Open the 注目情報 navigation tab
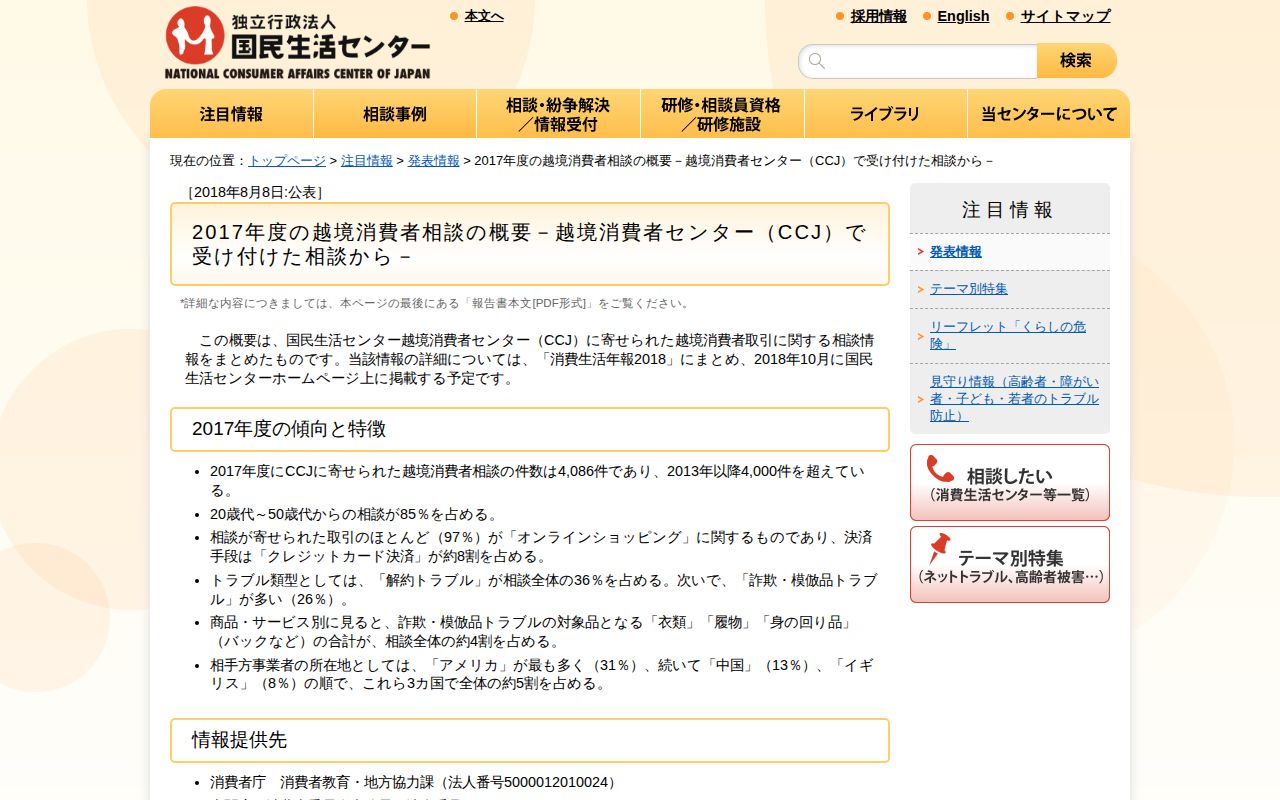Screen dimensions: 1280x800 point(232,114)
